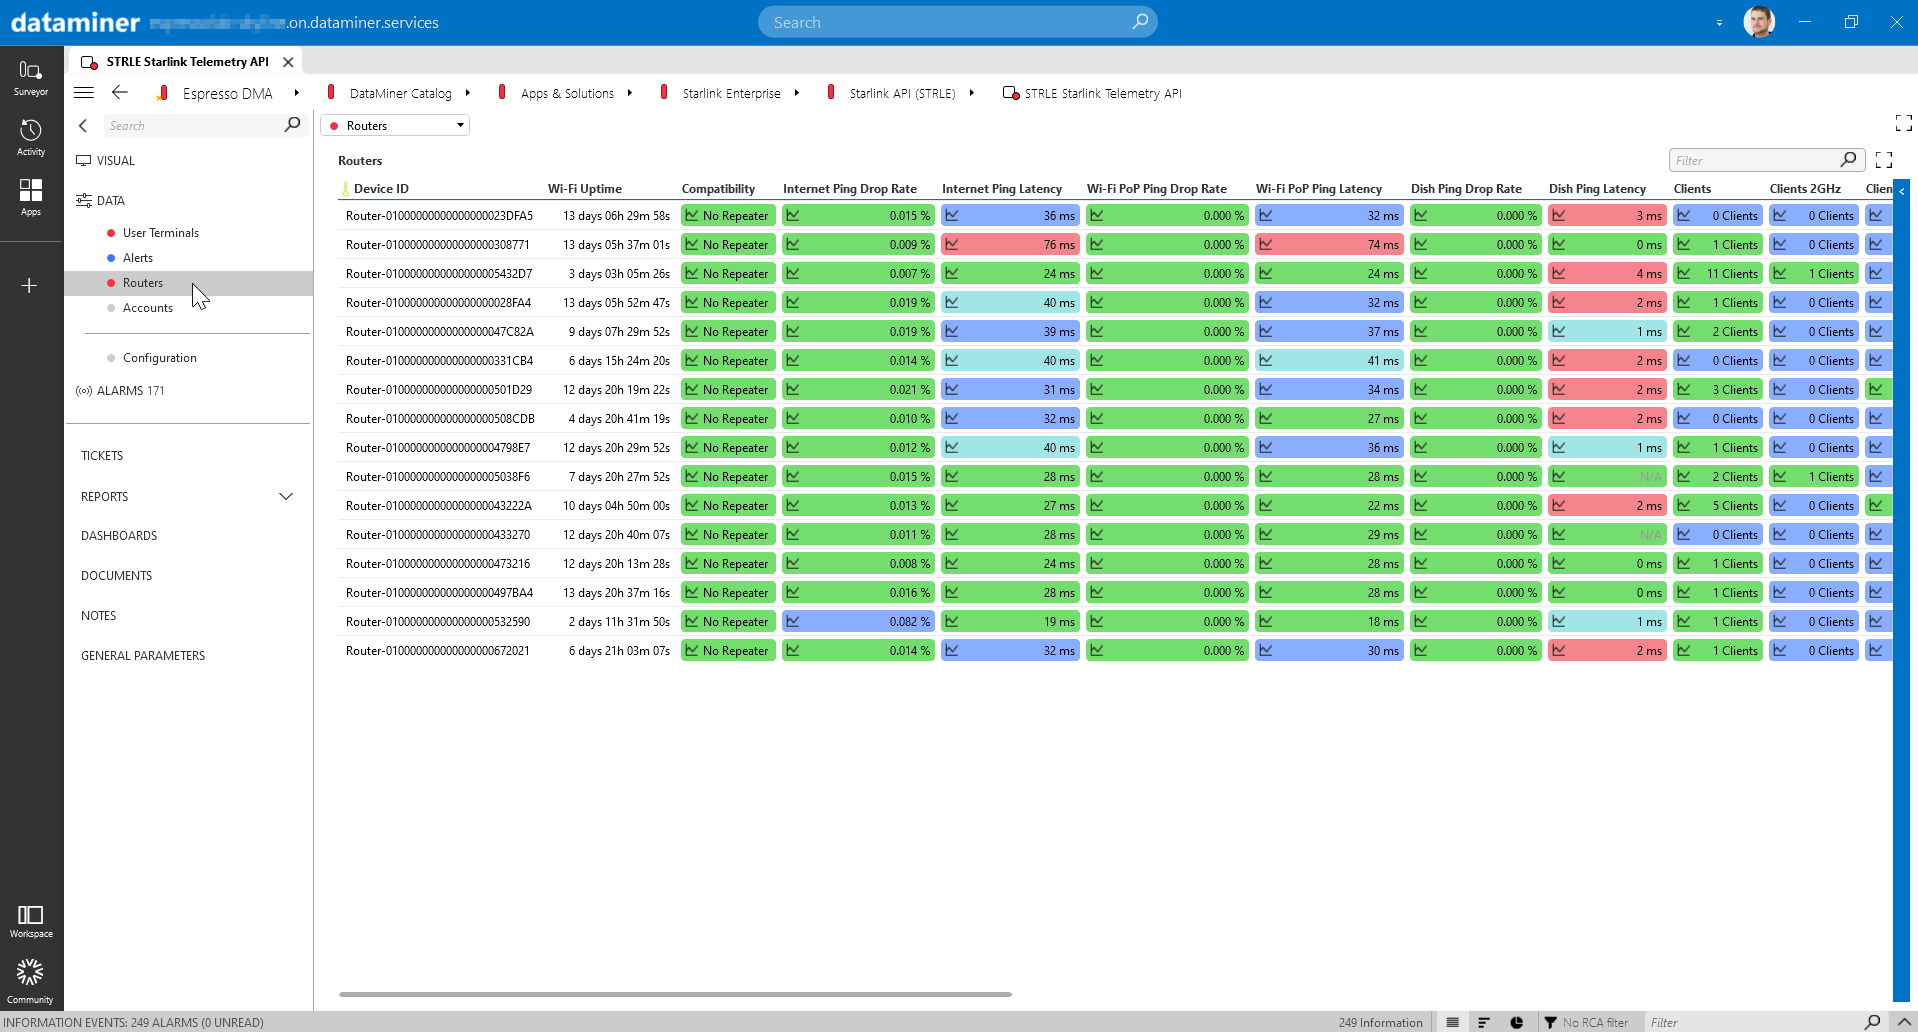This screenshot has width=1918, height=1032.
Task: Click the horizontal scrollbar under the table
Action: 675,994
